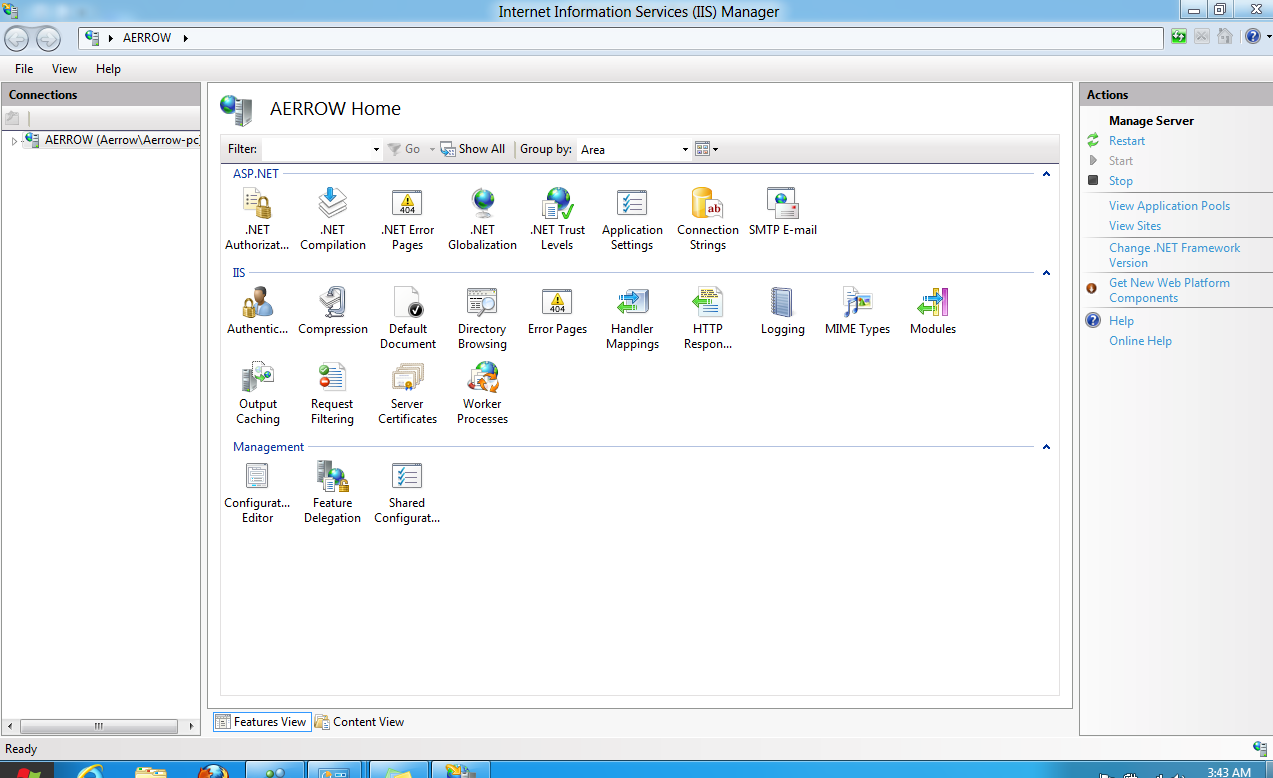Click the Restart server action
The width and height of the screenshot is (1273, 778).
click(x=1126, y=141)
